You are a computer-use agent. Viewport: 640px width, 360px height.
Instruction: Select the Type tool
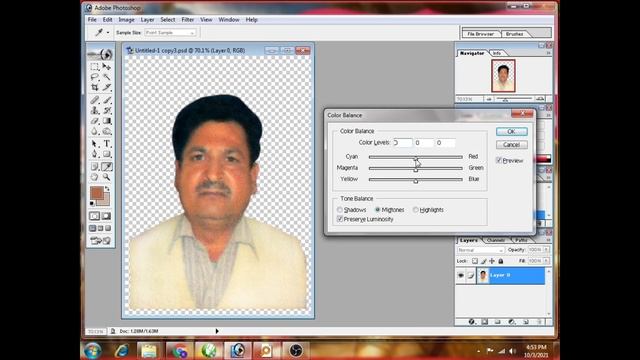click(107, 144)
